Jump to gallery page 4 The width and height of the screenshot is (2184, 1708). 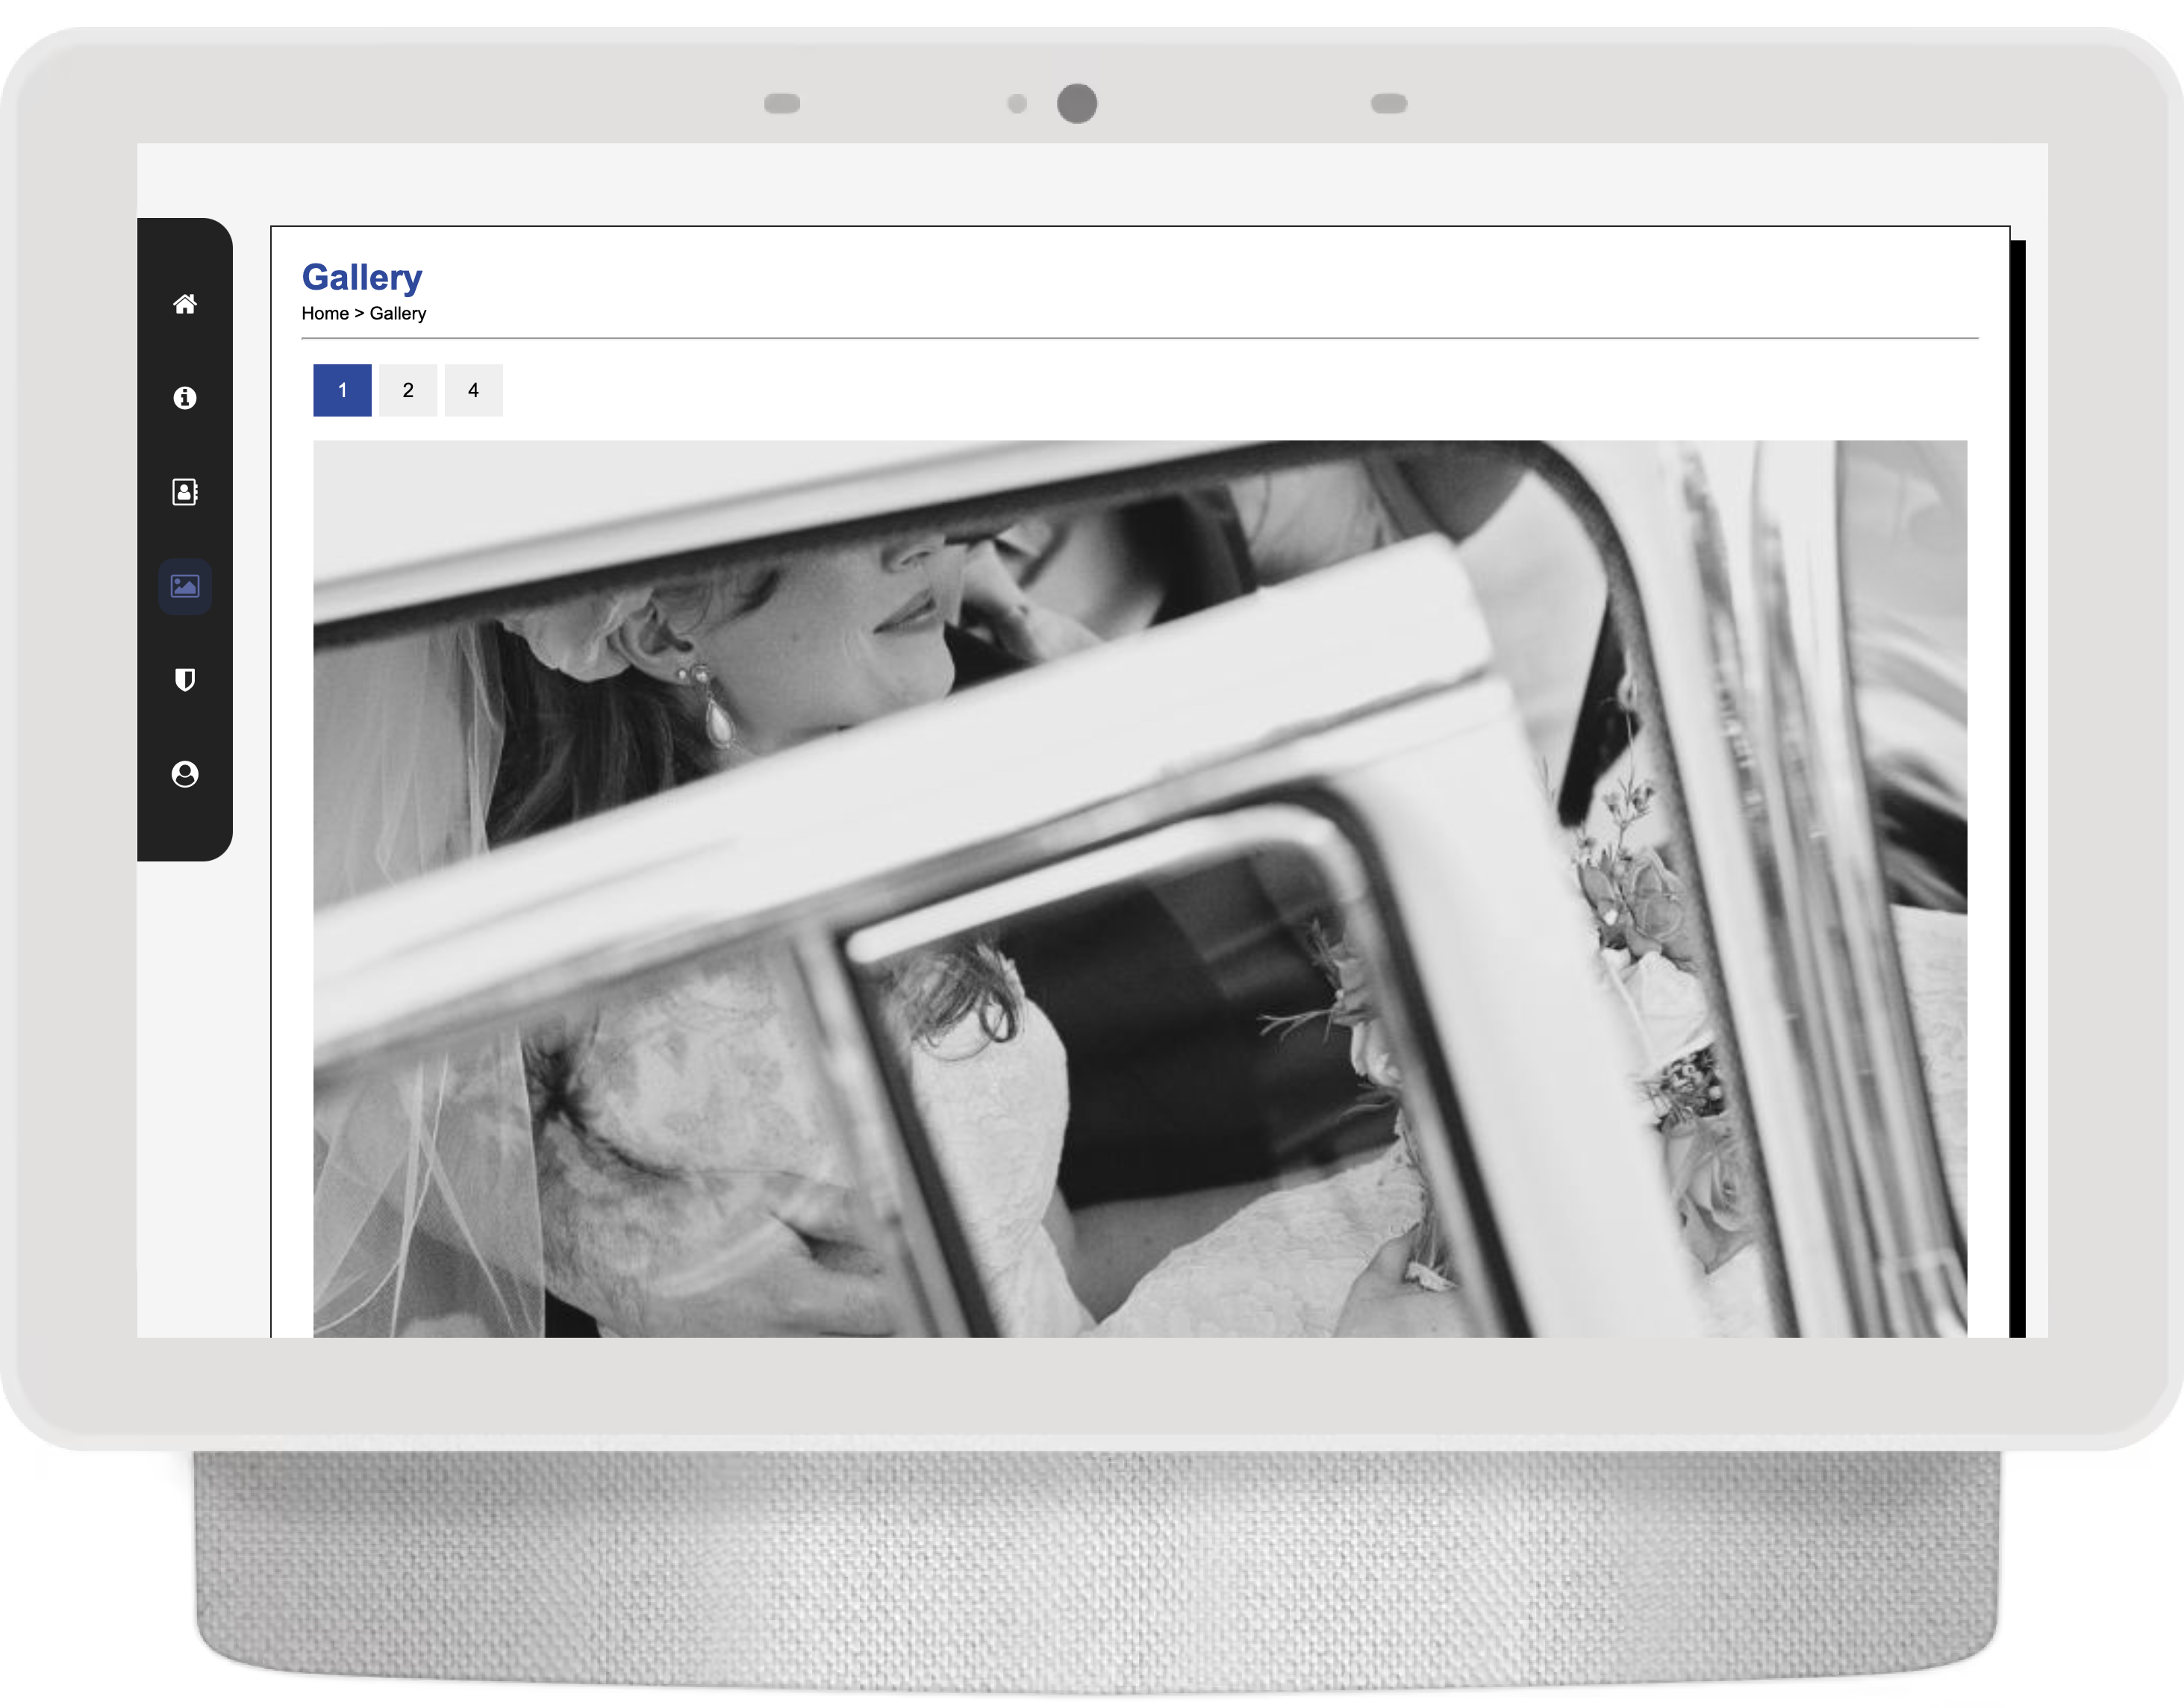coord(473,390)
